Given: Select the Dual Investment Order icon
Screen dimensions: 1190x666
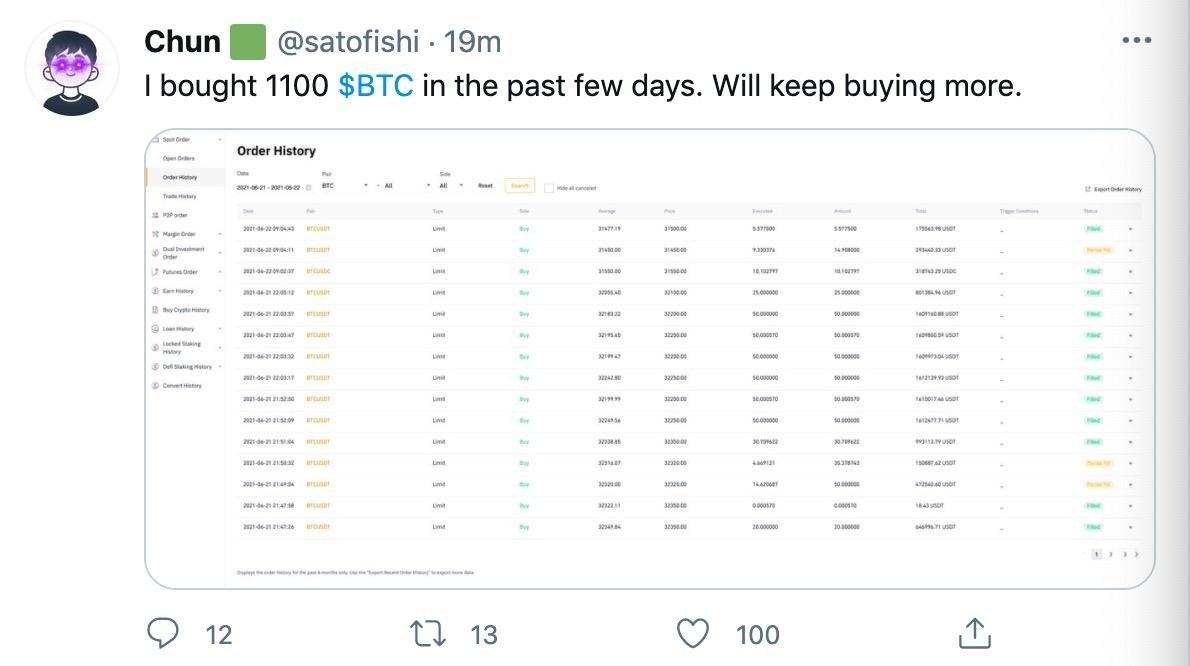Looking at the screenshot, I should pos(155,252).
